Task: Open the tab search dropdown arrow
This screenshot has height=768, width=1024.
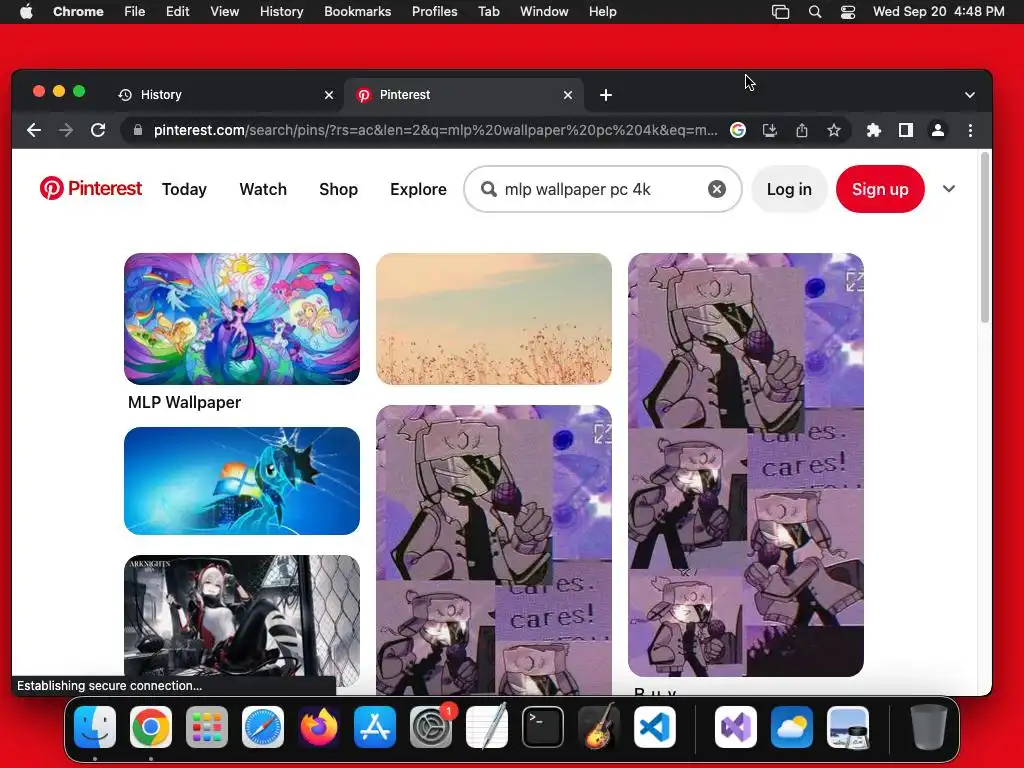Action: point(970,95)
